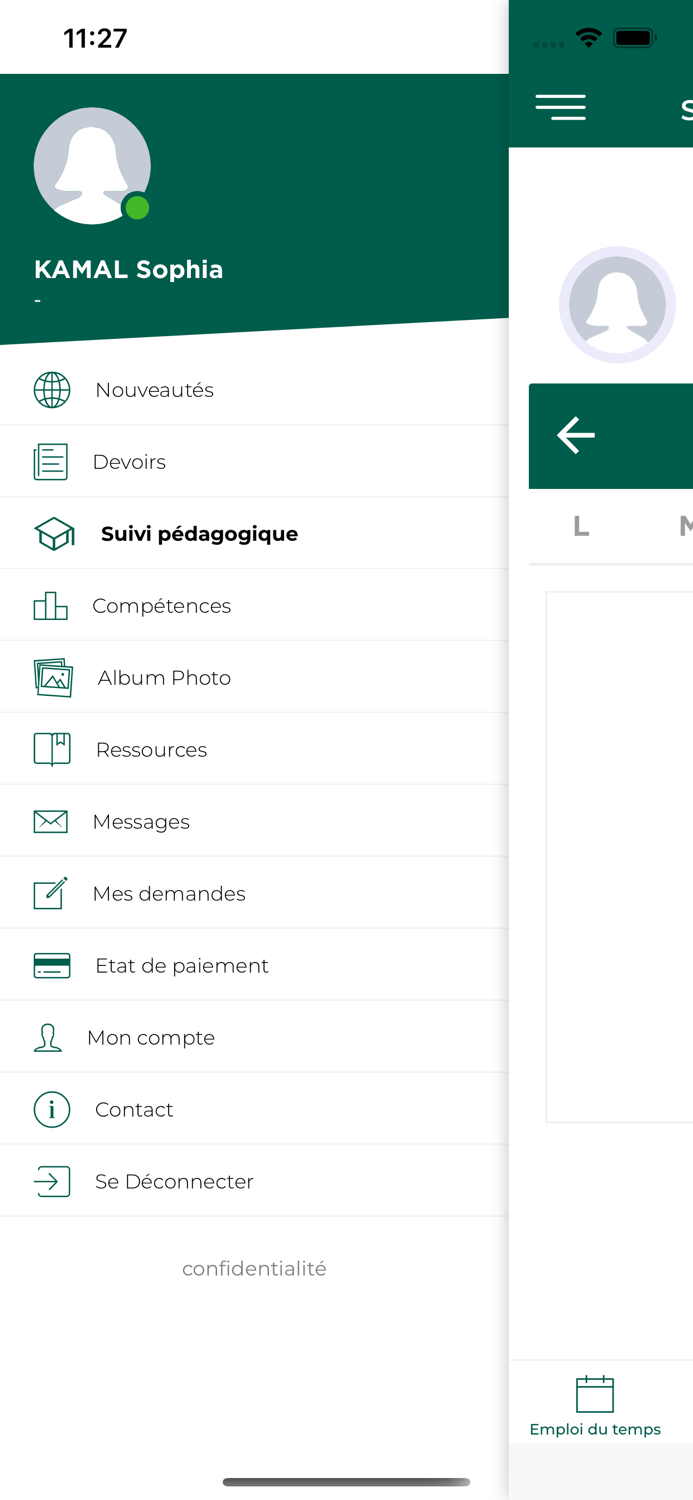Open the Mon compte menu entry
The image size is (693, 1500).
coord(151,1038)
